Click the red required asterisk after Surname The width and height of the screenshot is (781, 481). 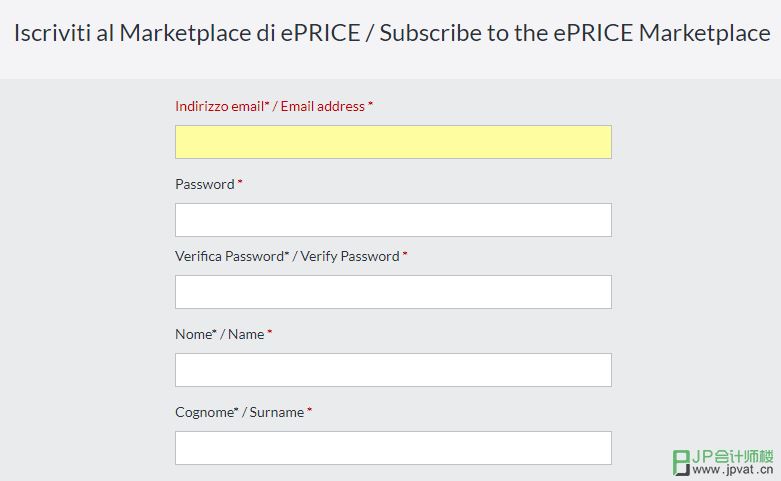(x=309, y=410)
